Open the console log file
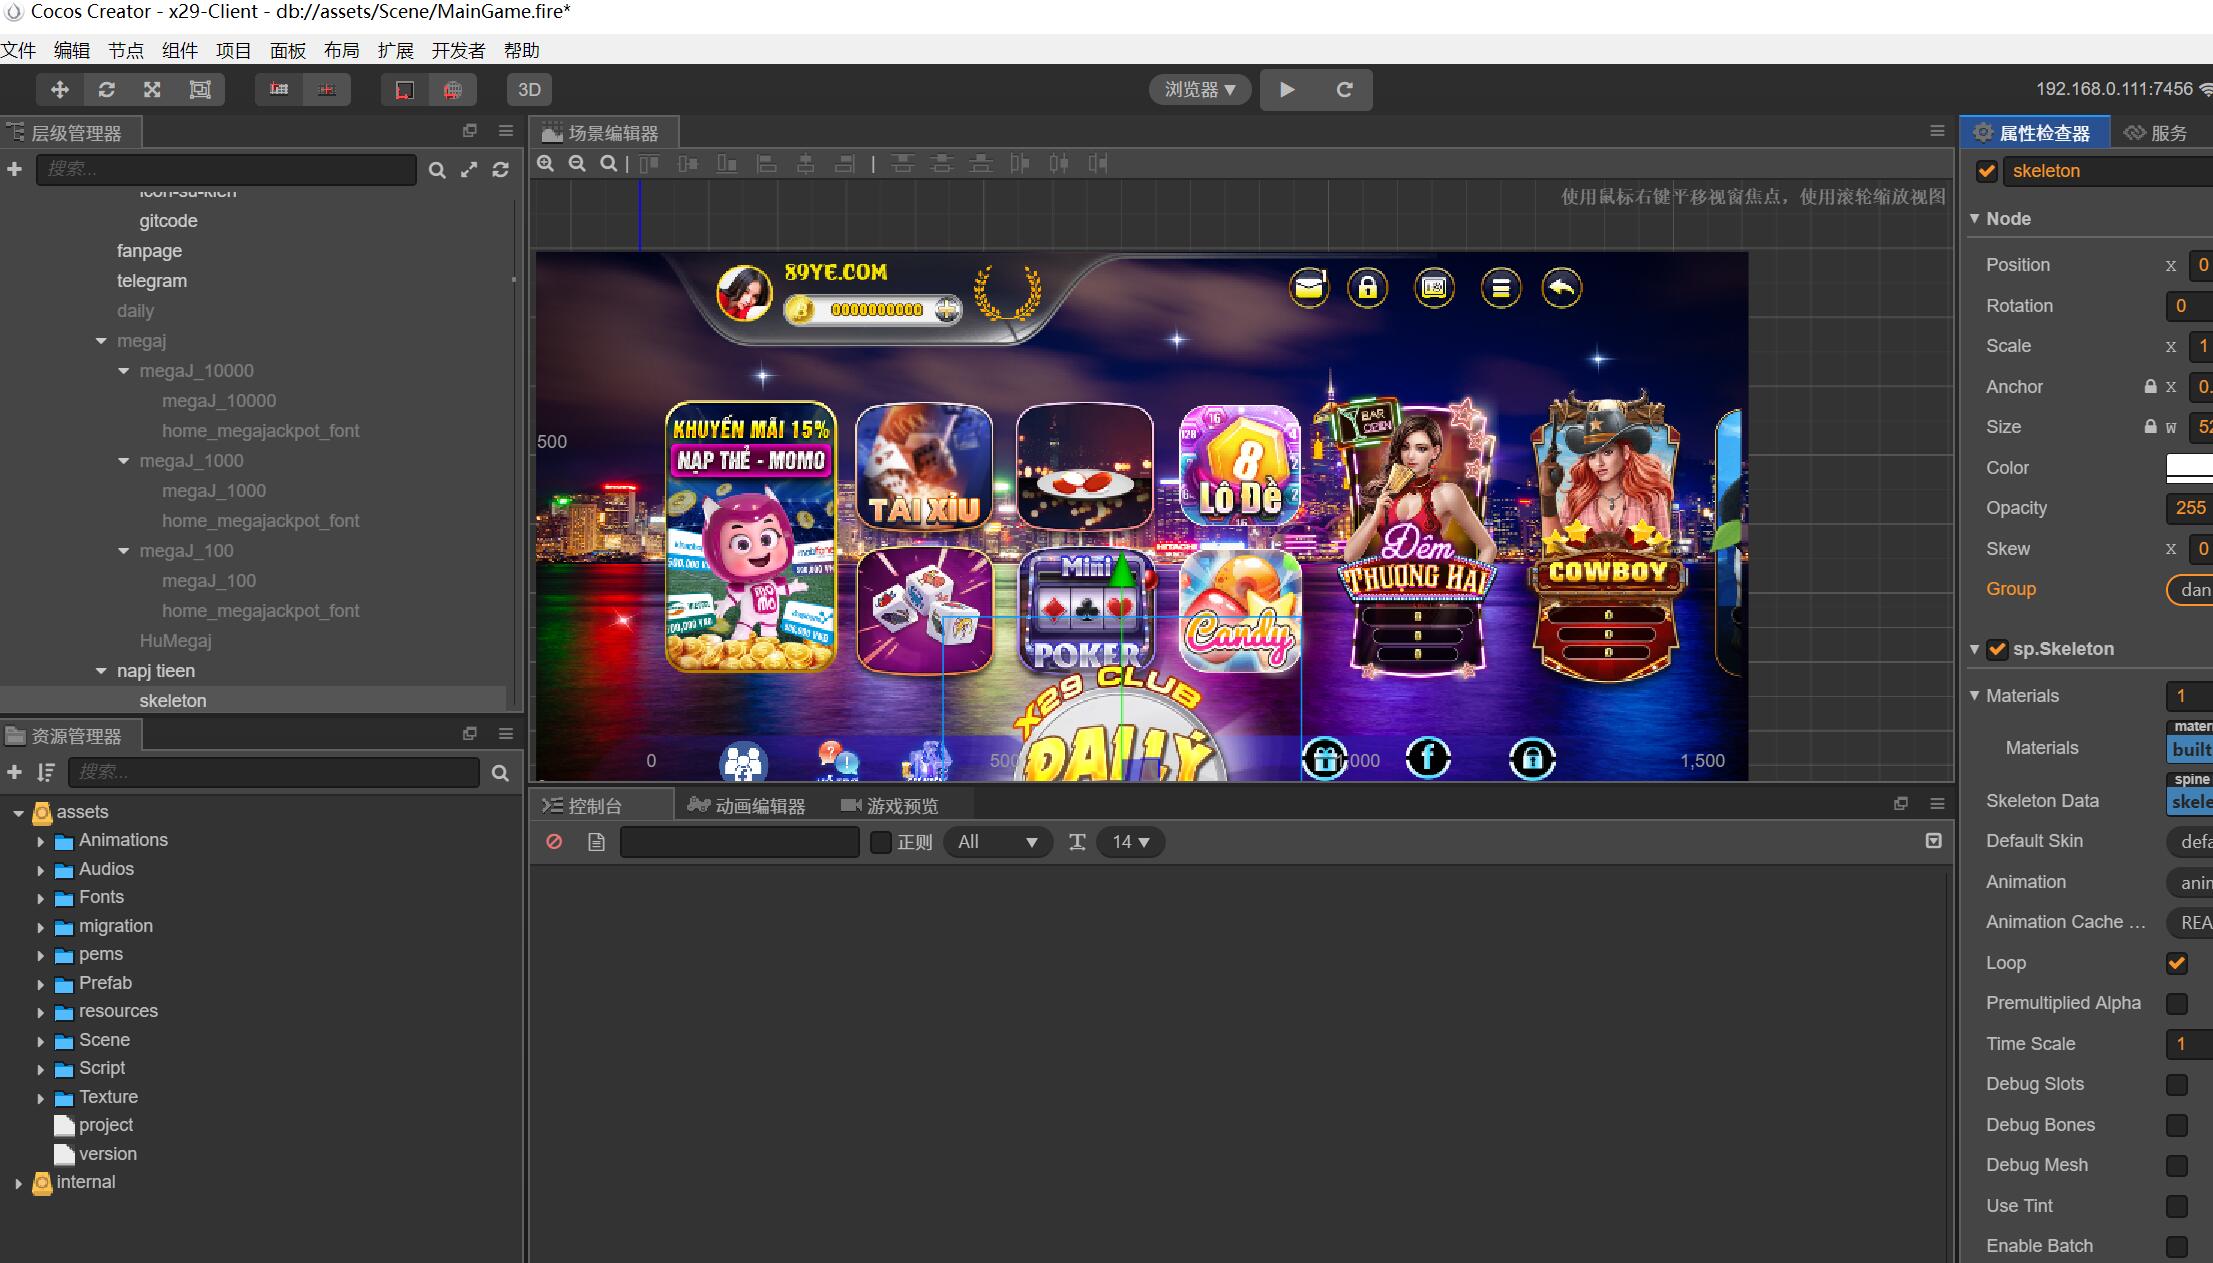Screen dimensions: 2213x1263 (597, 842)
